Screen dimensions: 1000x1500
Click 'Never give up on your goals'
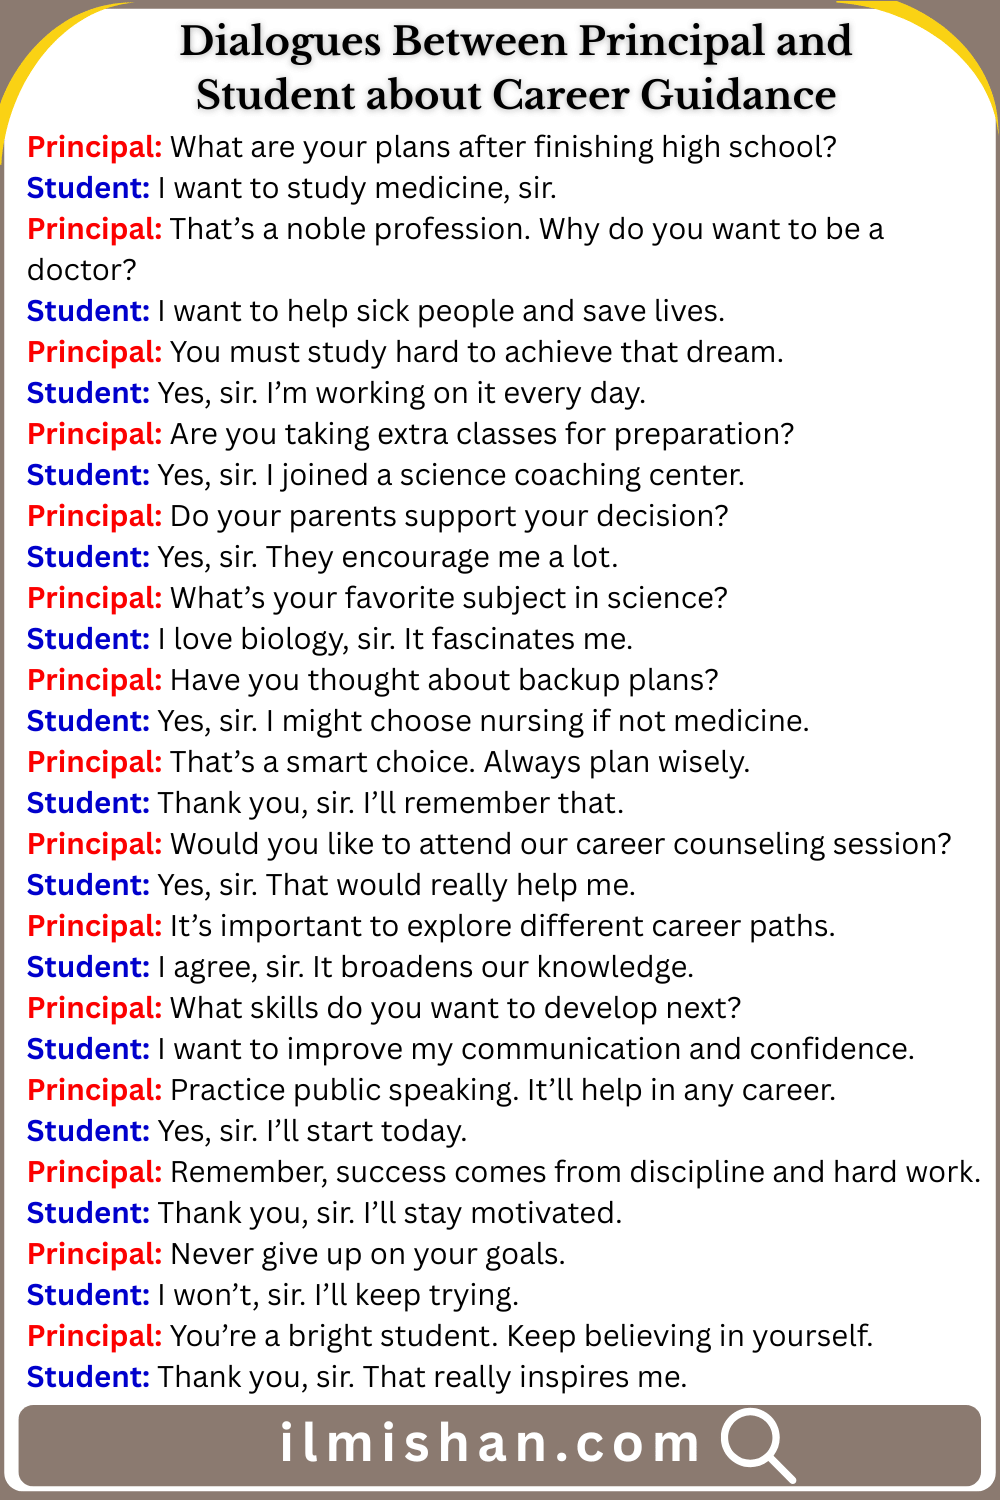click(x=367, y=1254)
